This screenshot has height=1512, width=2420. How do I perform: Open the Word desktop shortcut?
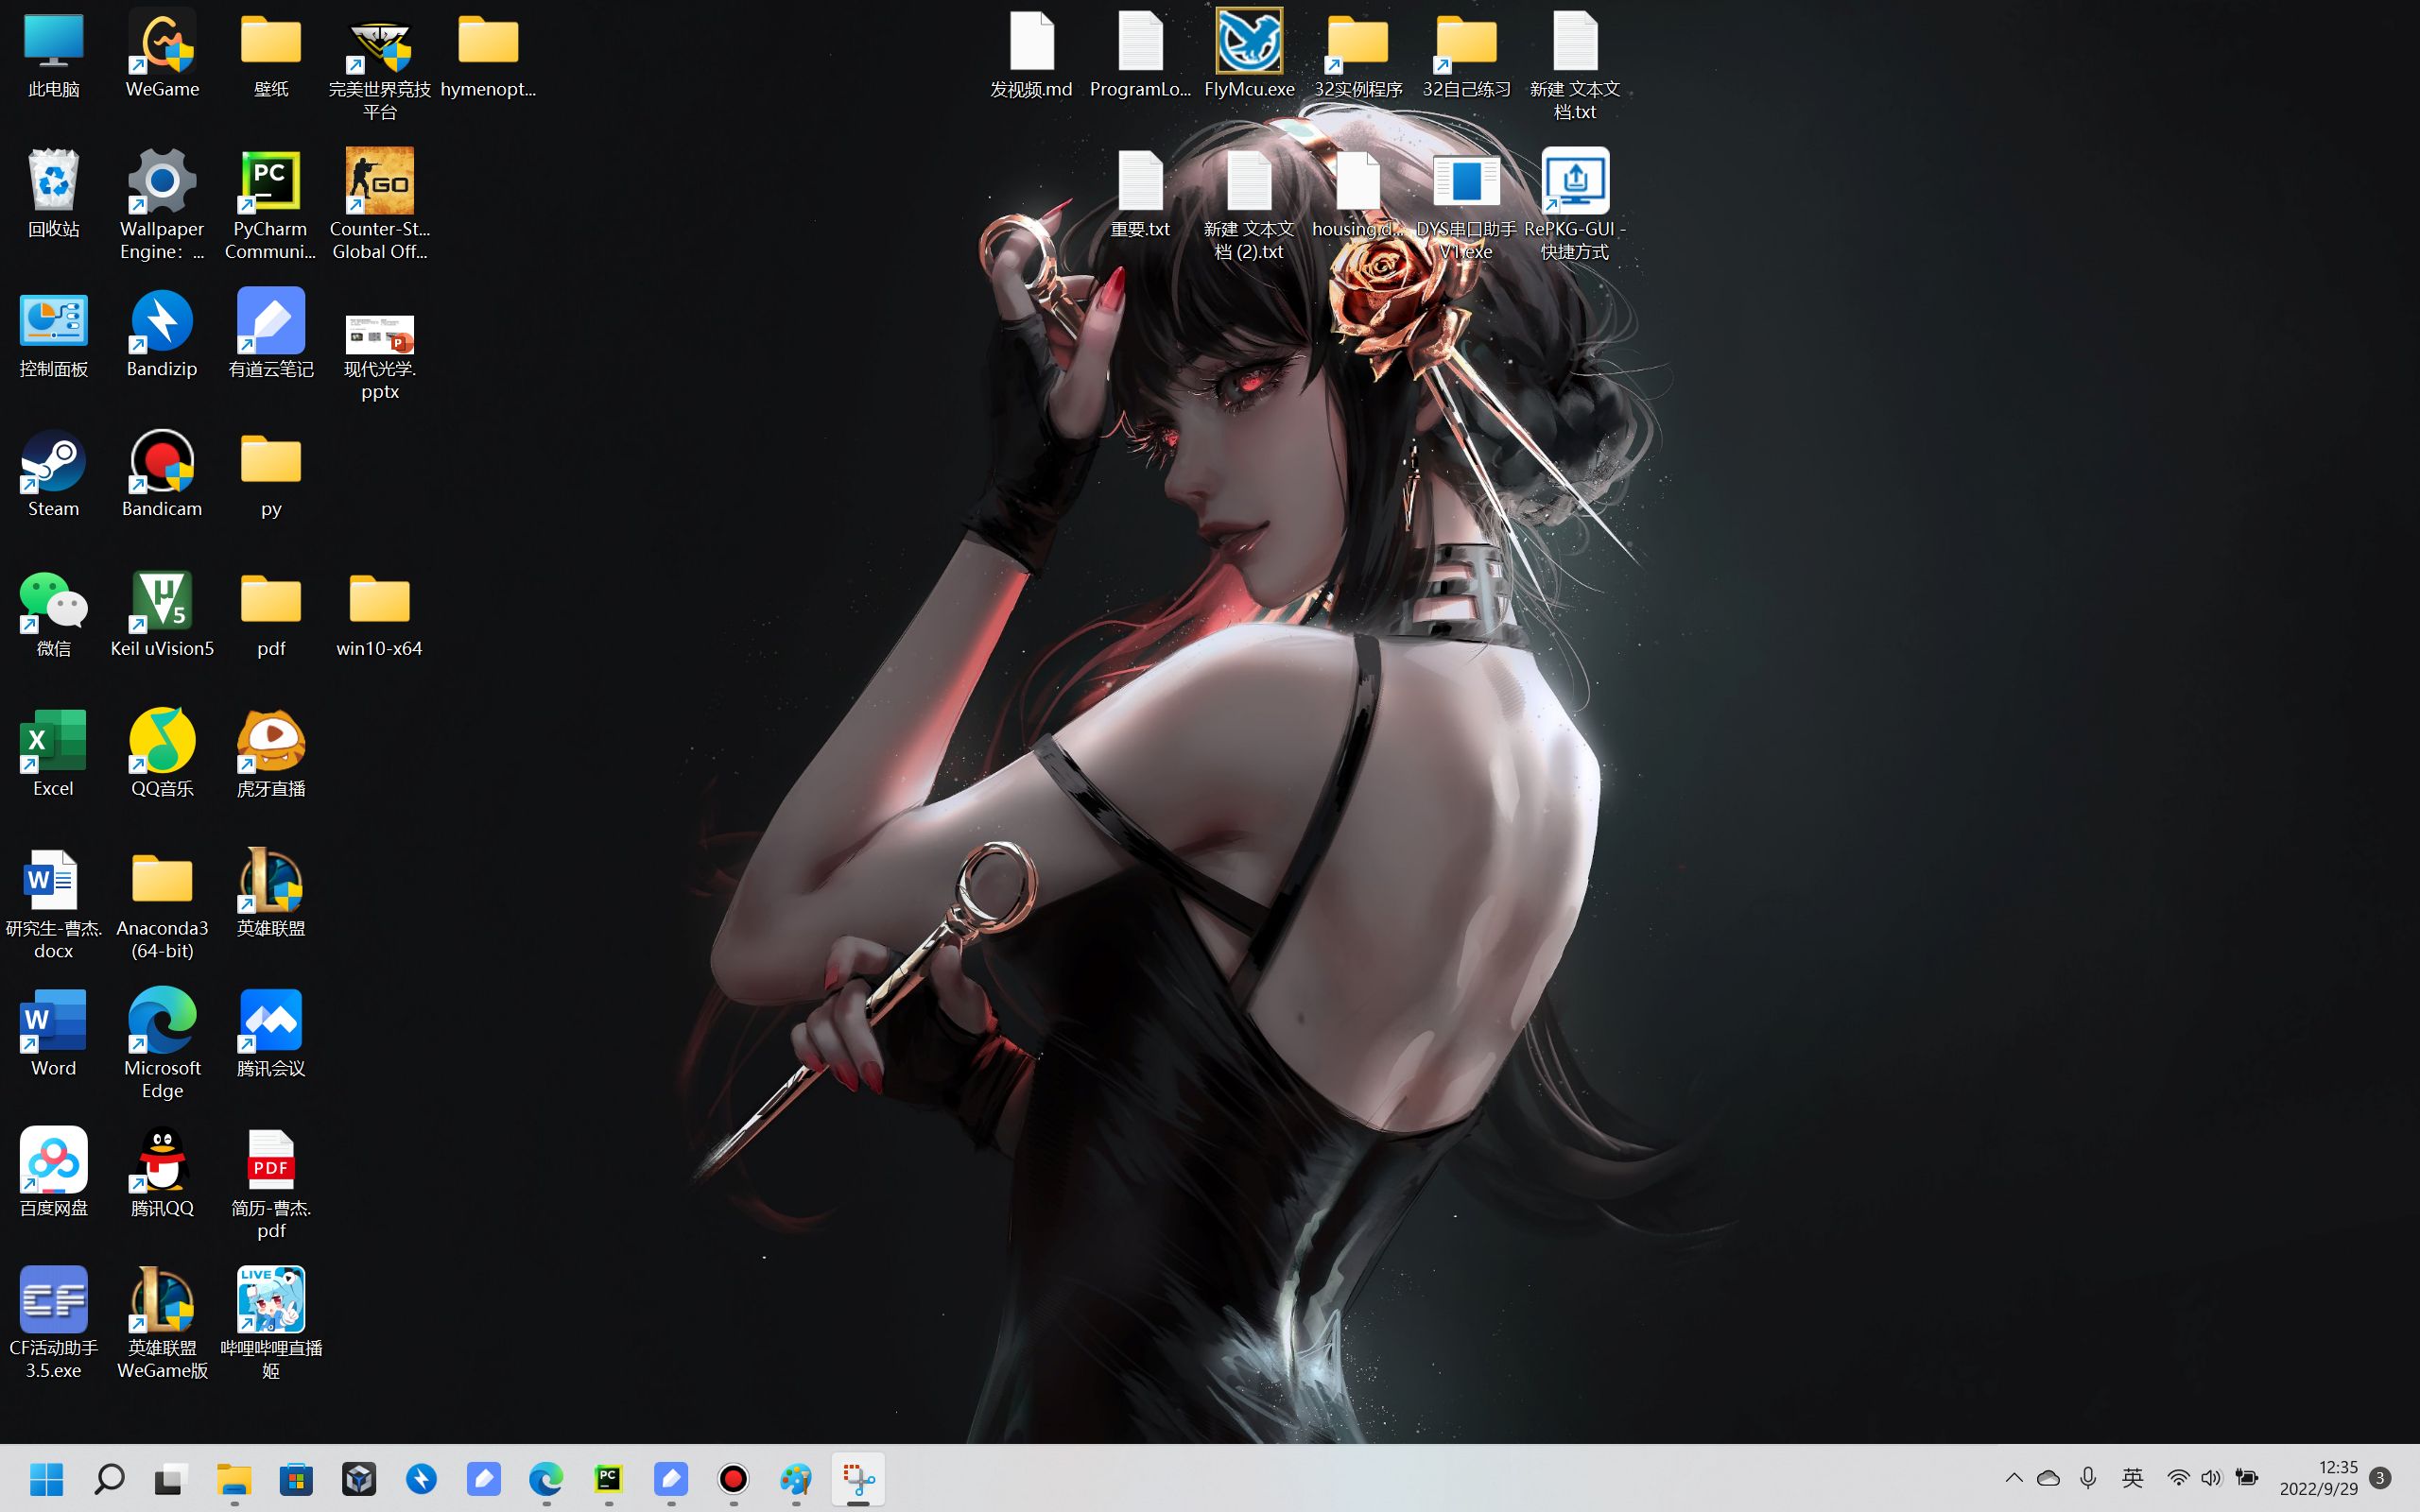click(x=54, y=1035)
